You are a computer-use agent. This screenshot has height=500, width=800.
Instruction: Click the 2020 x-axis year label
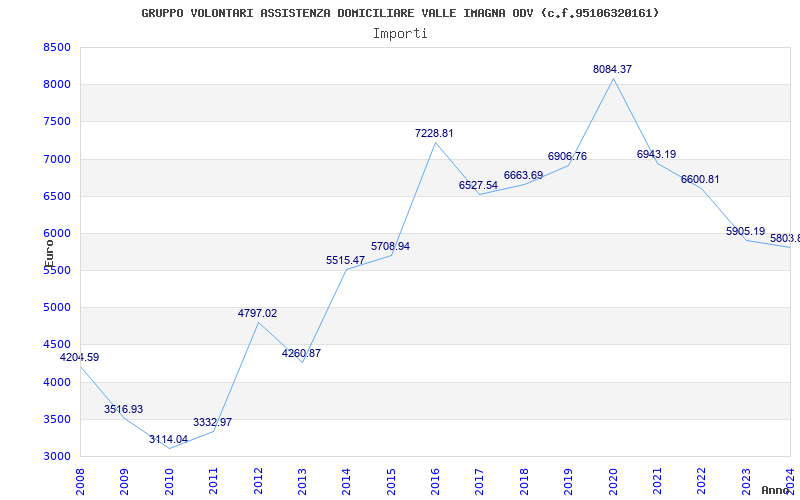(613, 481)
